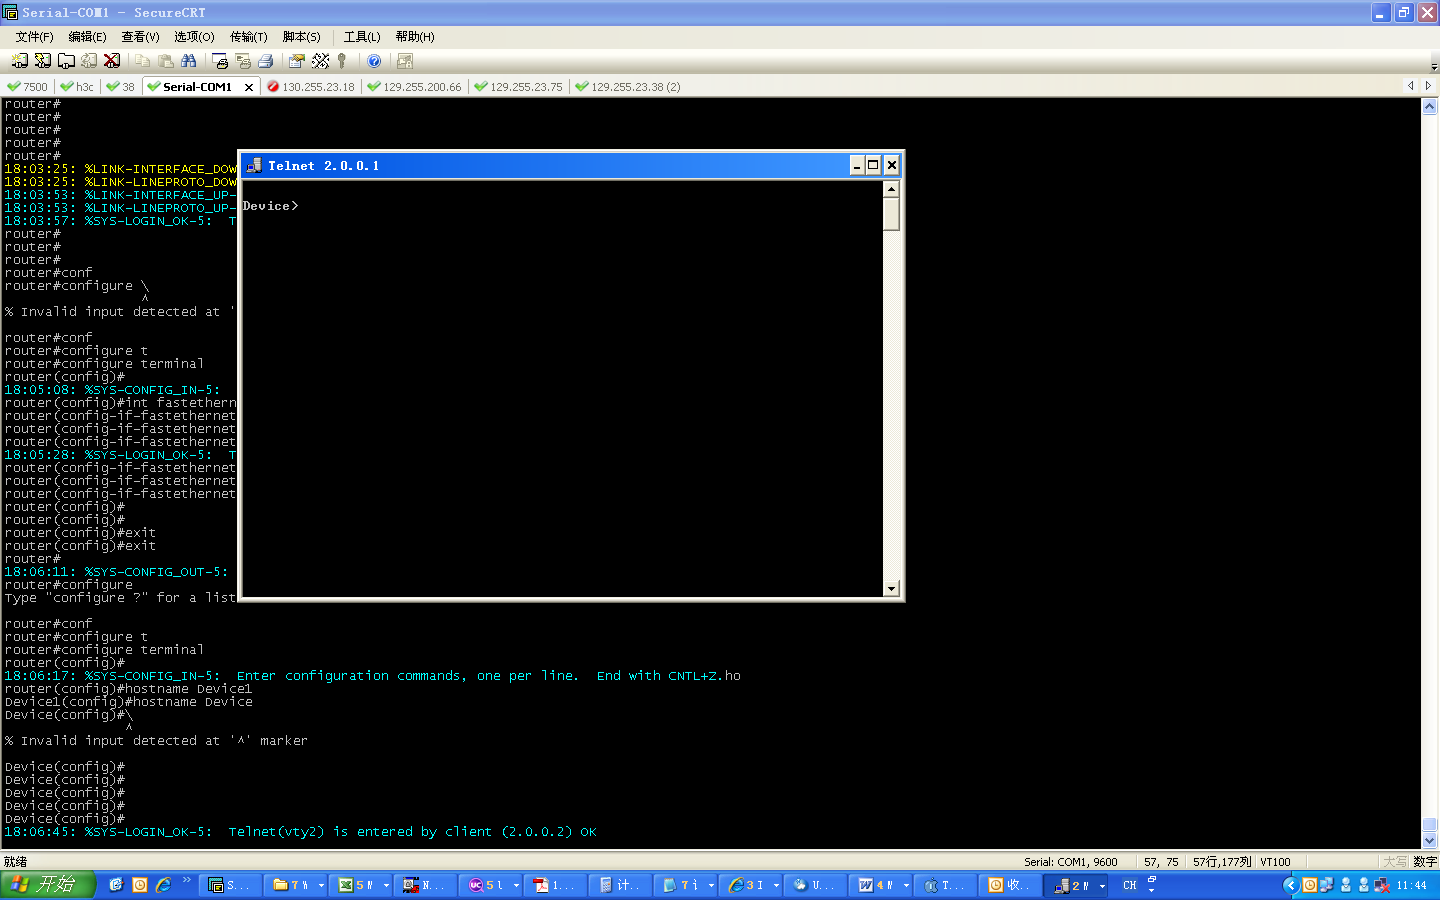Click the Disconnect icon with red X
The height and width of the screenshot is (900, 1440).
(x=112, y=61)
